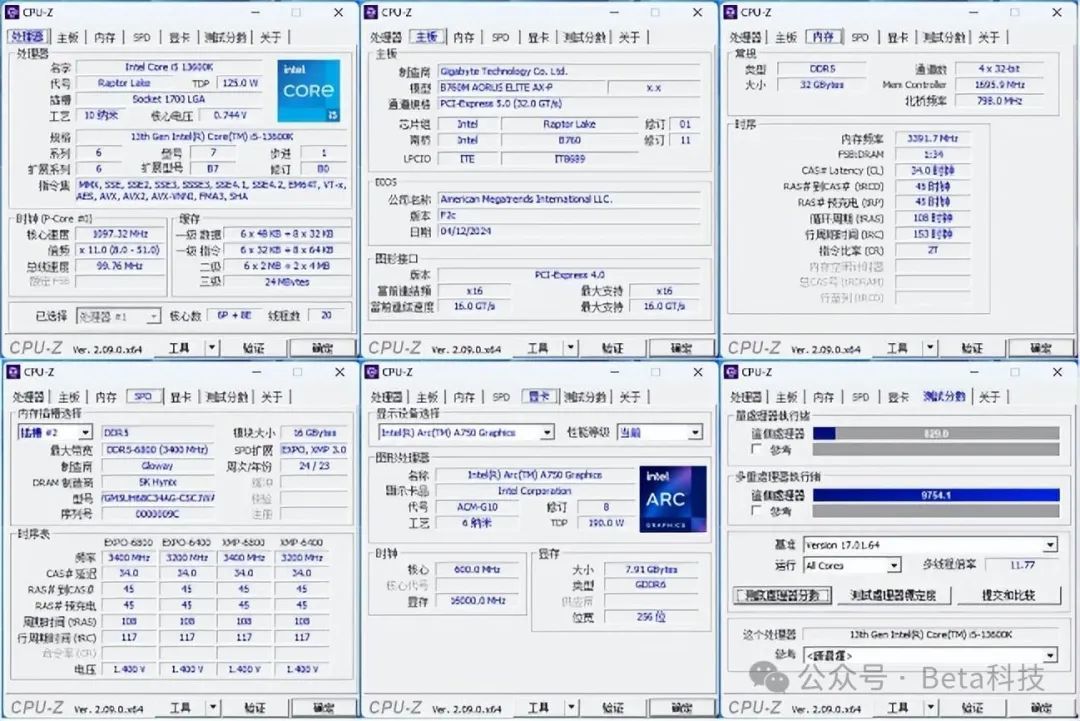Expand 工具 arrow in Processor (处理器) window
Viewport: 1080px width, 721px height.
(x=212, y=348)
